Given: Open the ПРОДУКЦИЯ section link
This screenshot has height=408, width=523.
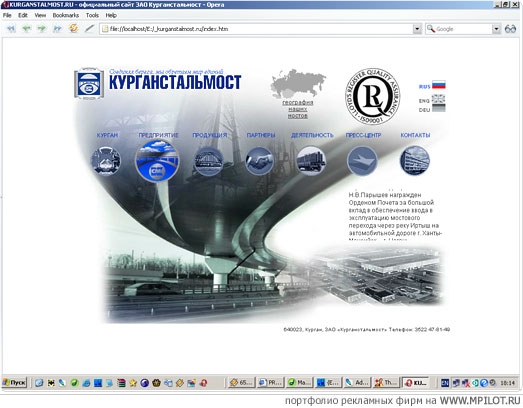Looking at the screenshot, I should 209,135.
